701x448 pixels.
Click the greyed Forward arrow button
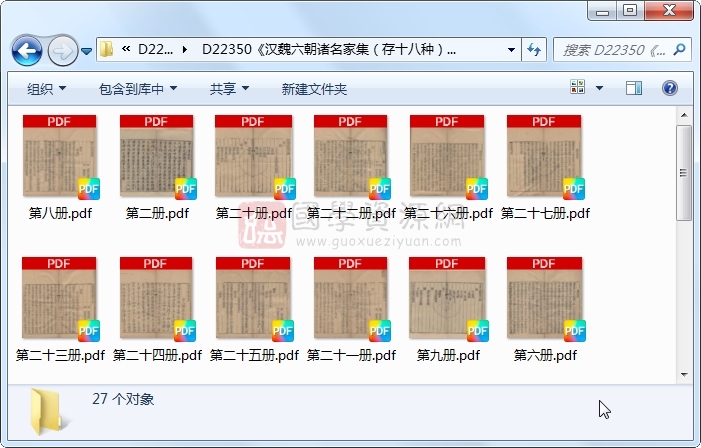62,51
